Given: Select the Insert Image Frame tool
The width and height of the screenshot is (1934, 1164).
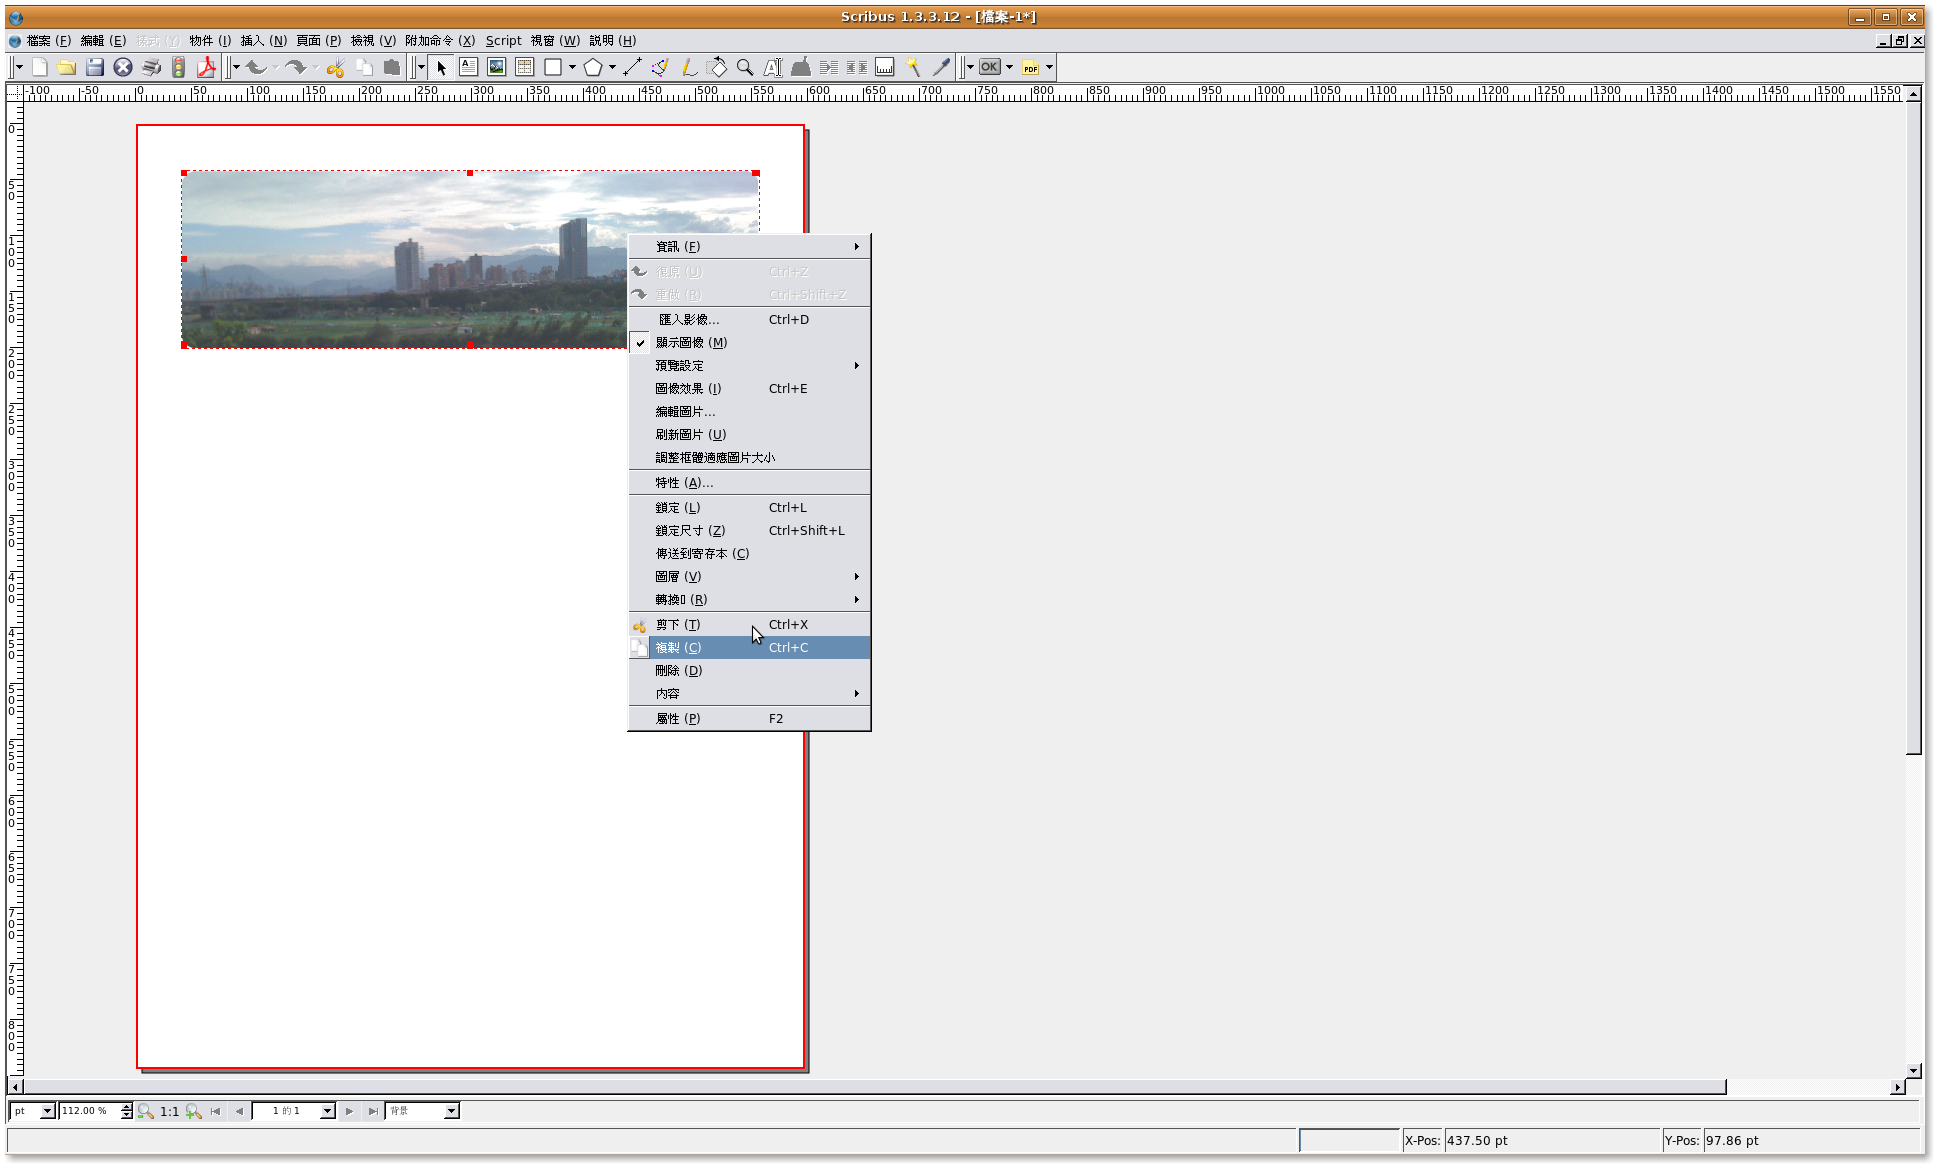Looking at the screenshot, I should pyautogui.click(x=496, y=67).
